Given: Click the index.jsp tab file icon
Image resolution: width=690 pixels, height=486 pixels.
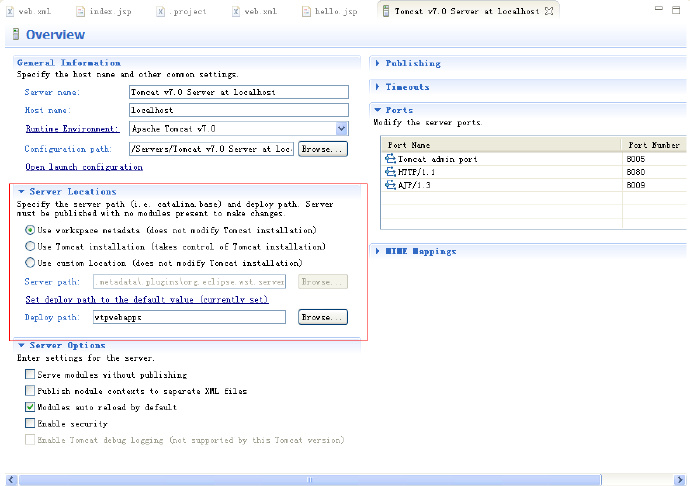Looking at the screenshot, I should tap(80, 11).
